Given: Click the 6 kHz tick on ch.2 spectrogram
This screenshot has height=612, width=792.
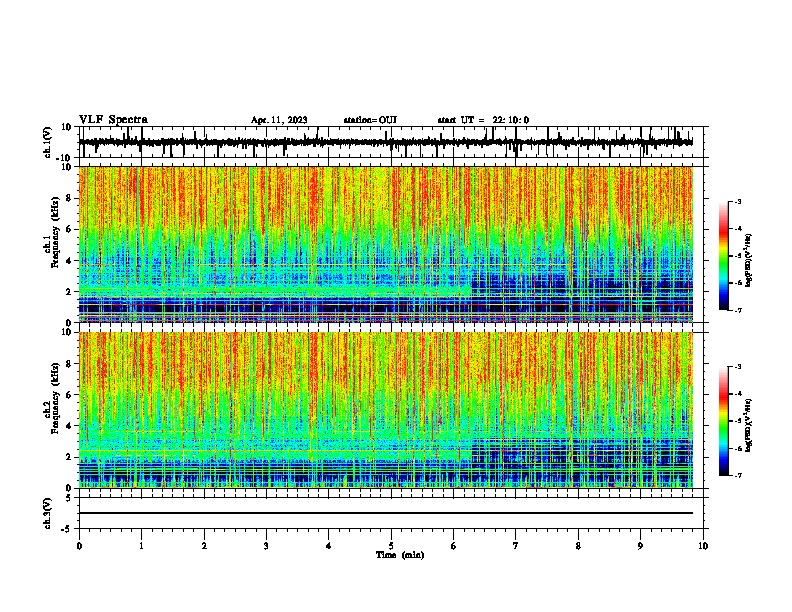Looking at the screenshot, I should pos(69,395).
